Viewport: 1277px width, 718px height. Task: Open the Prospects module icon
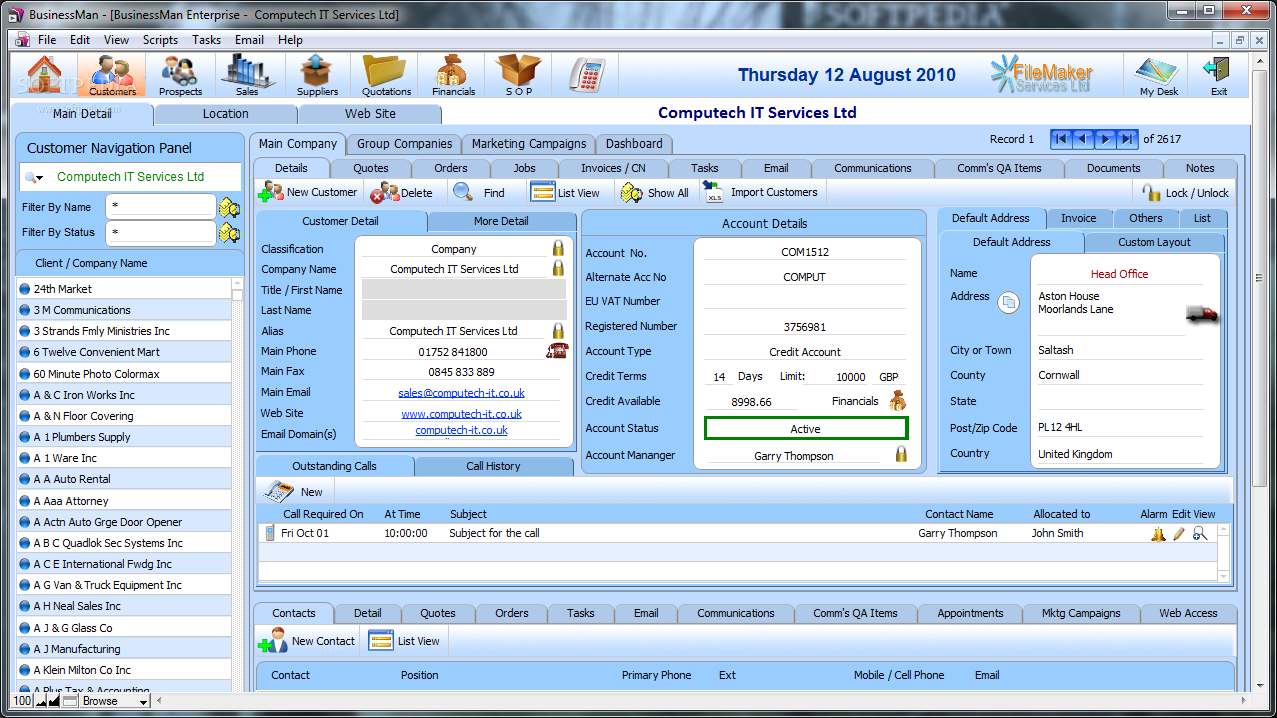pos(180,75)
